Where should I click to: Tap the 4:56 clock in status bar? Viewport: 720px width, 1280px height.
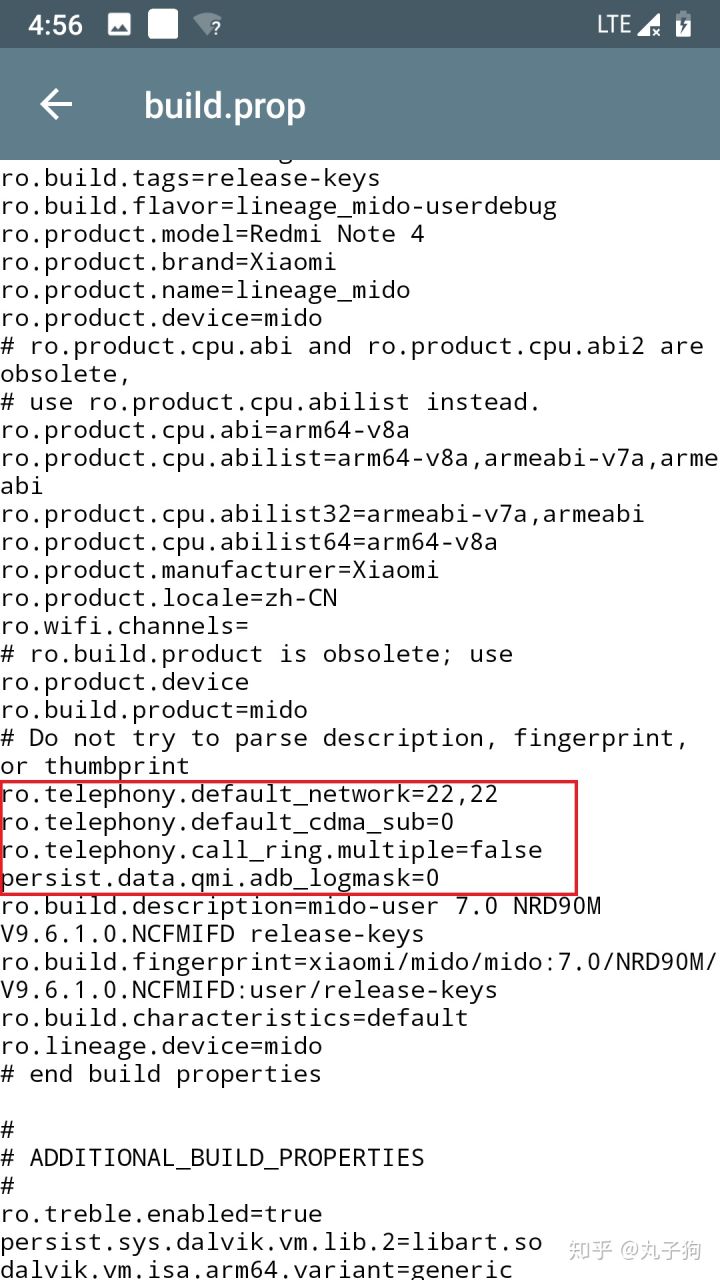(55, 25)
